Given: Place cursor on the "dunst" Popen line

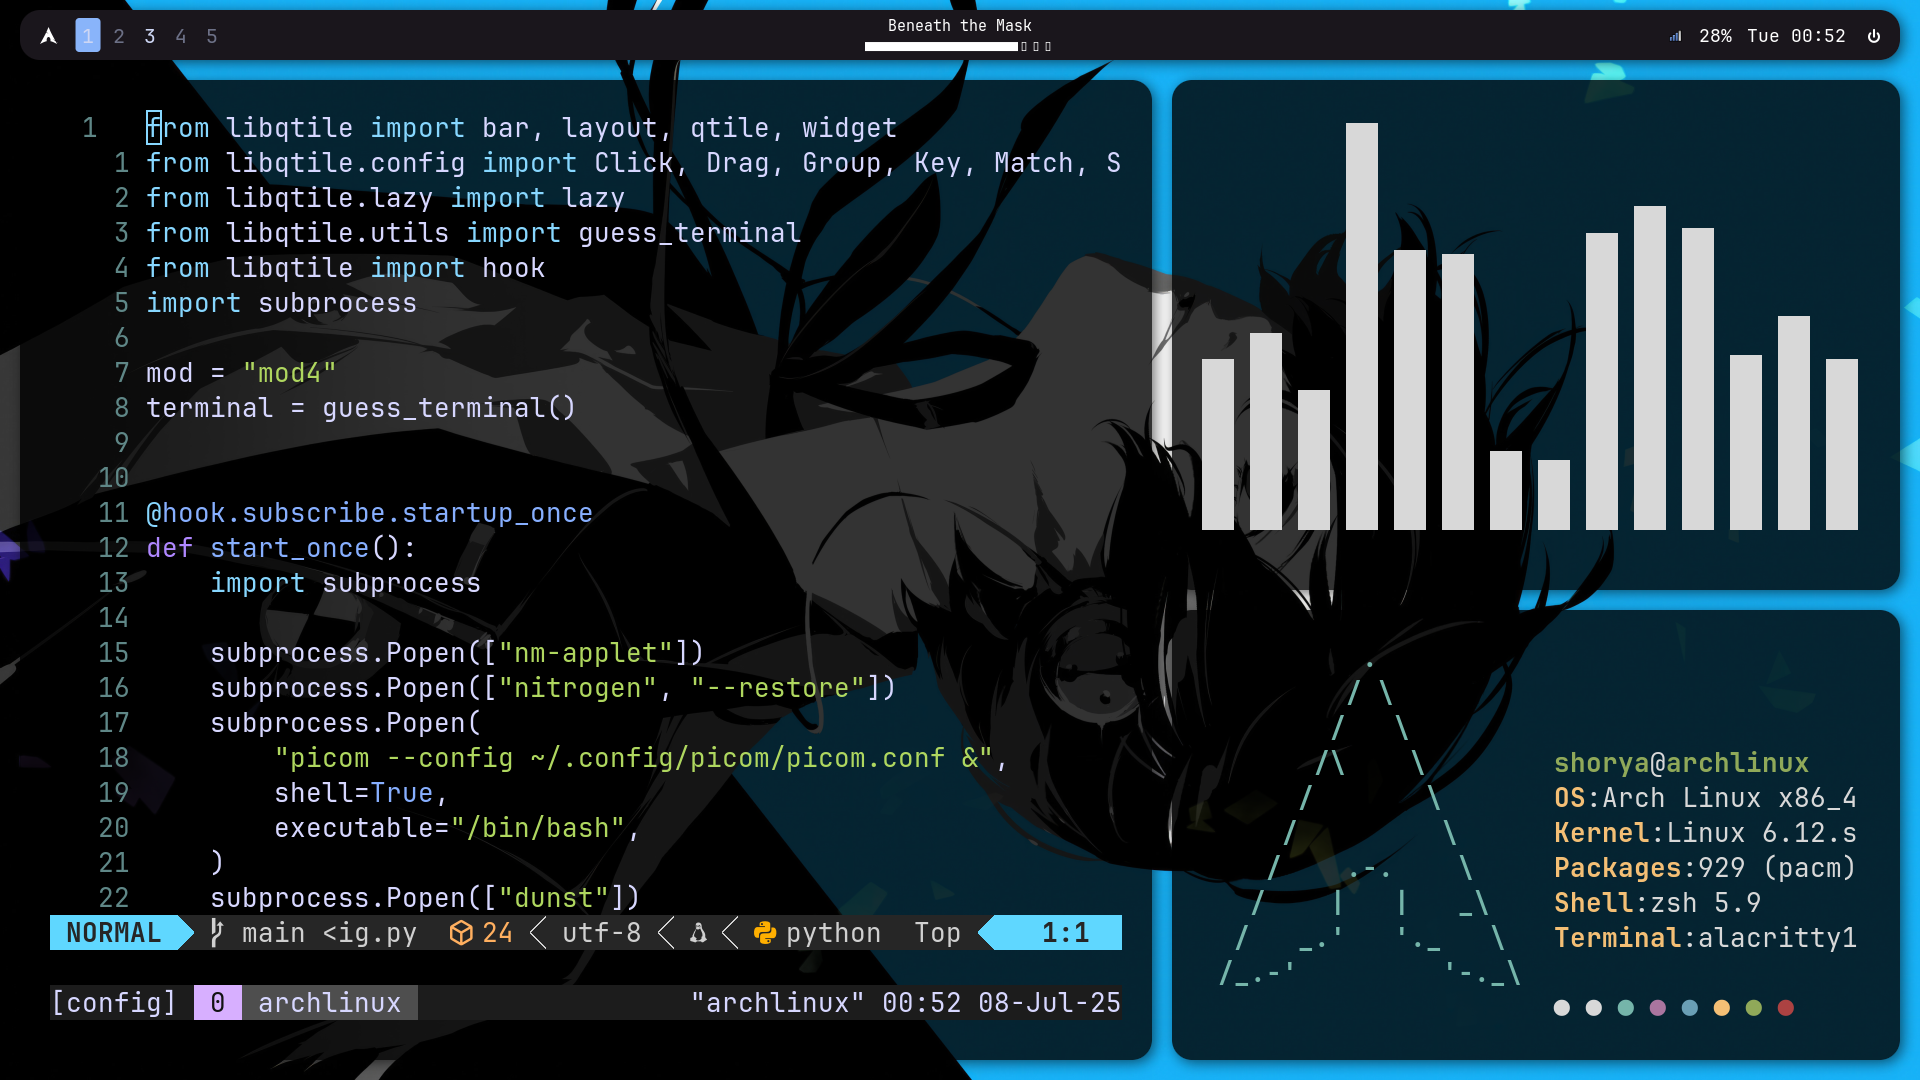Looking at the screenshot, I should pyautogui.click(x=425, y=898).
